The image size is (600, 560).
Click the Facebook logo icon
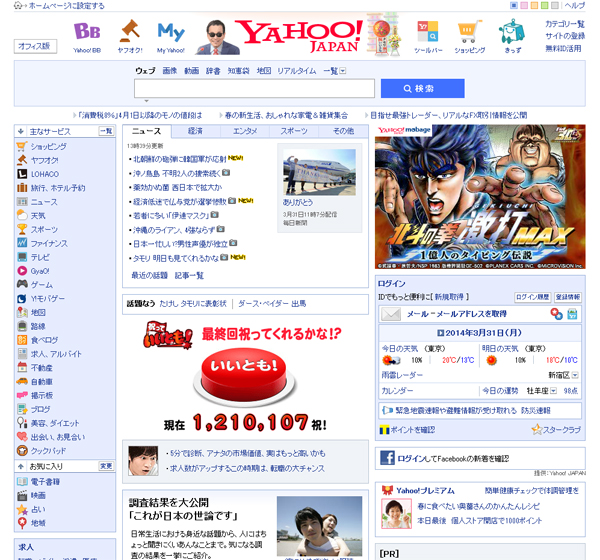pyautogui.click(x=387, y=458)
